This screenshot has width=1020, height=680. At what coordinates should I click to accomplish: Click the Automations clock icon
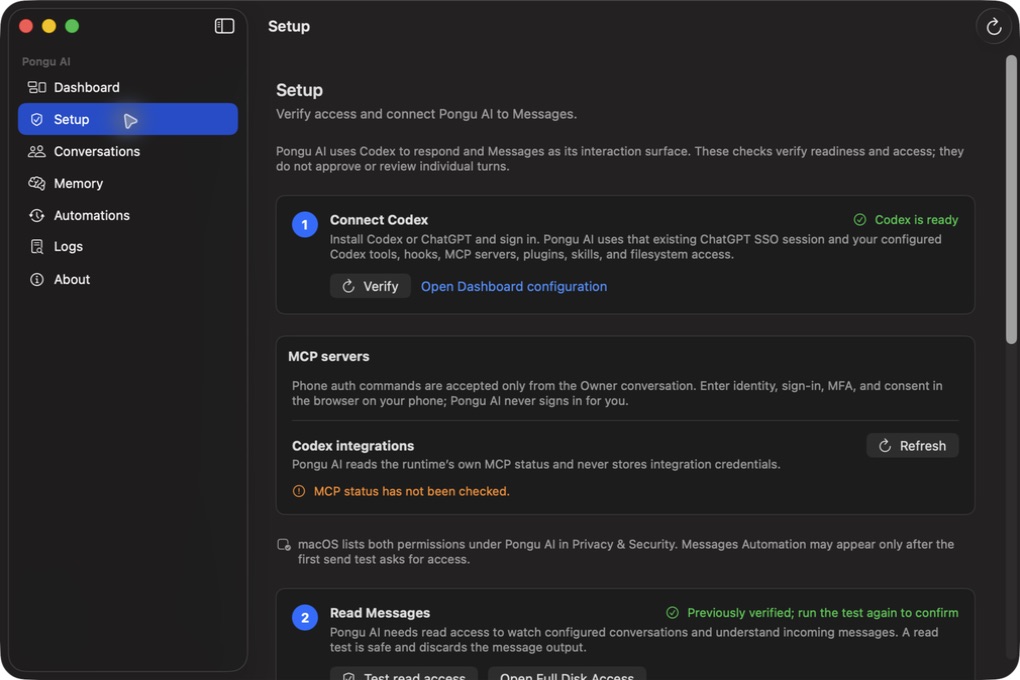click(36, 215)
